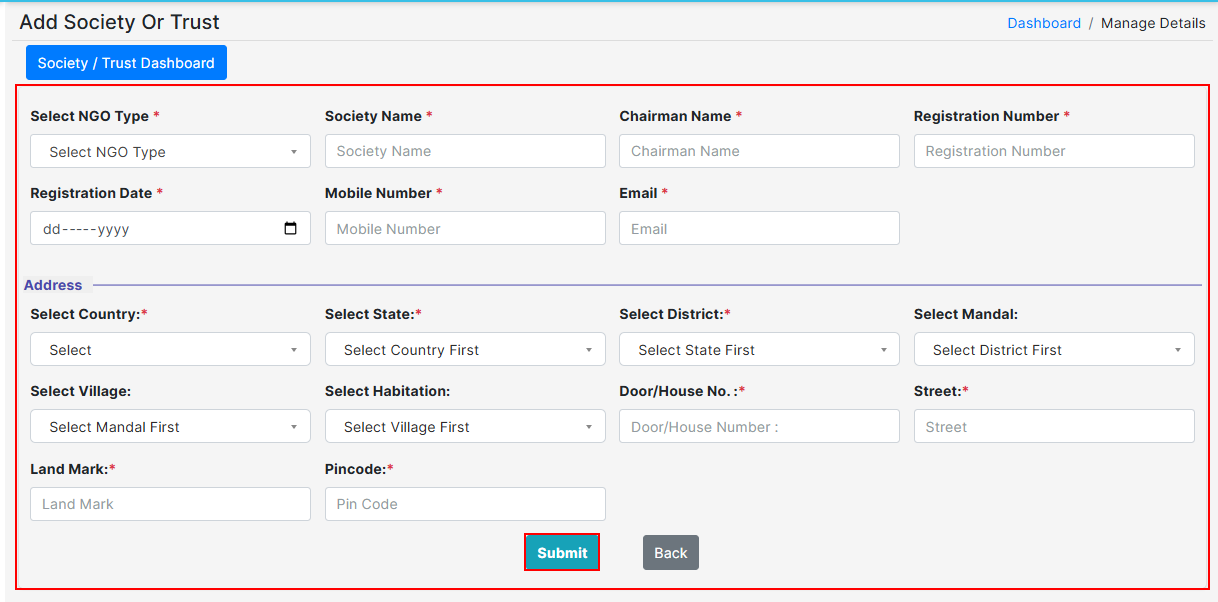Go to Dashboard breadcrumb link
Screen dimensions: 1218x602
[x=1044, y=23]
